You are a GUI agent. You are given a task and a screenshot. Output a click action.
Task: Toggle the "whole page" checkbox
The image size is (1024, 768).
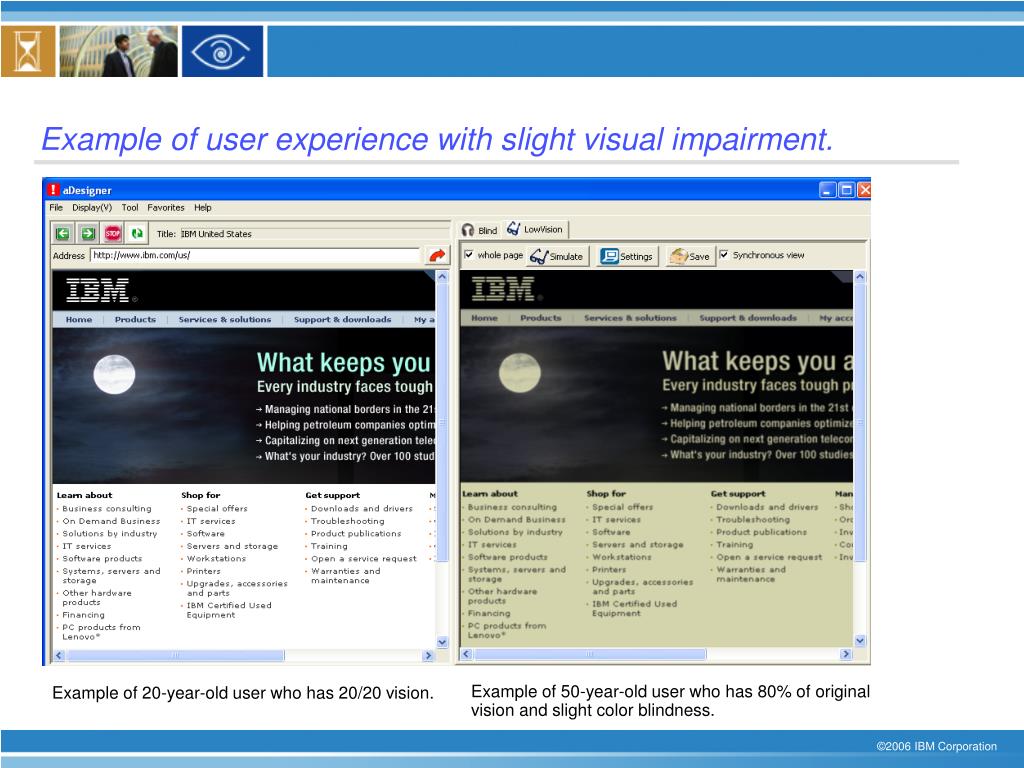click(x=468, y=255)
